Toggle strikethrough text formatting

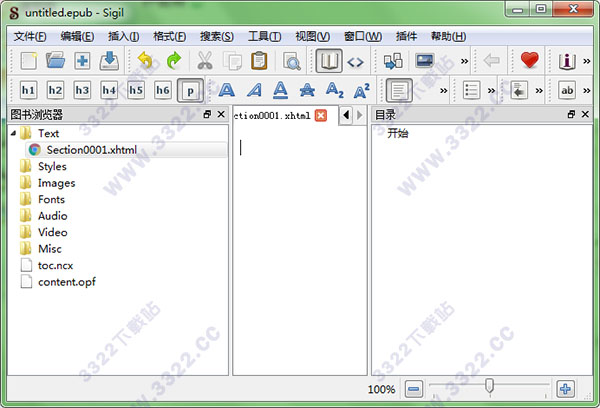tap(307, 90)
